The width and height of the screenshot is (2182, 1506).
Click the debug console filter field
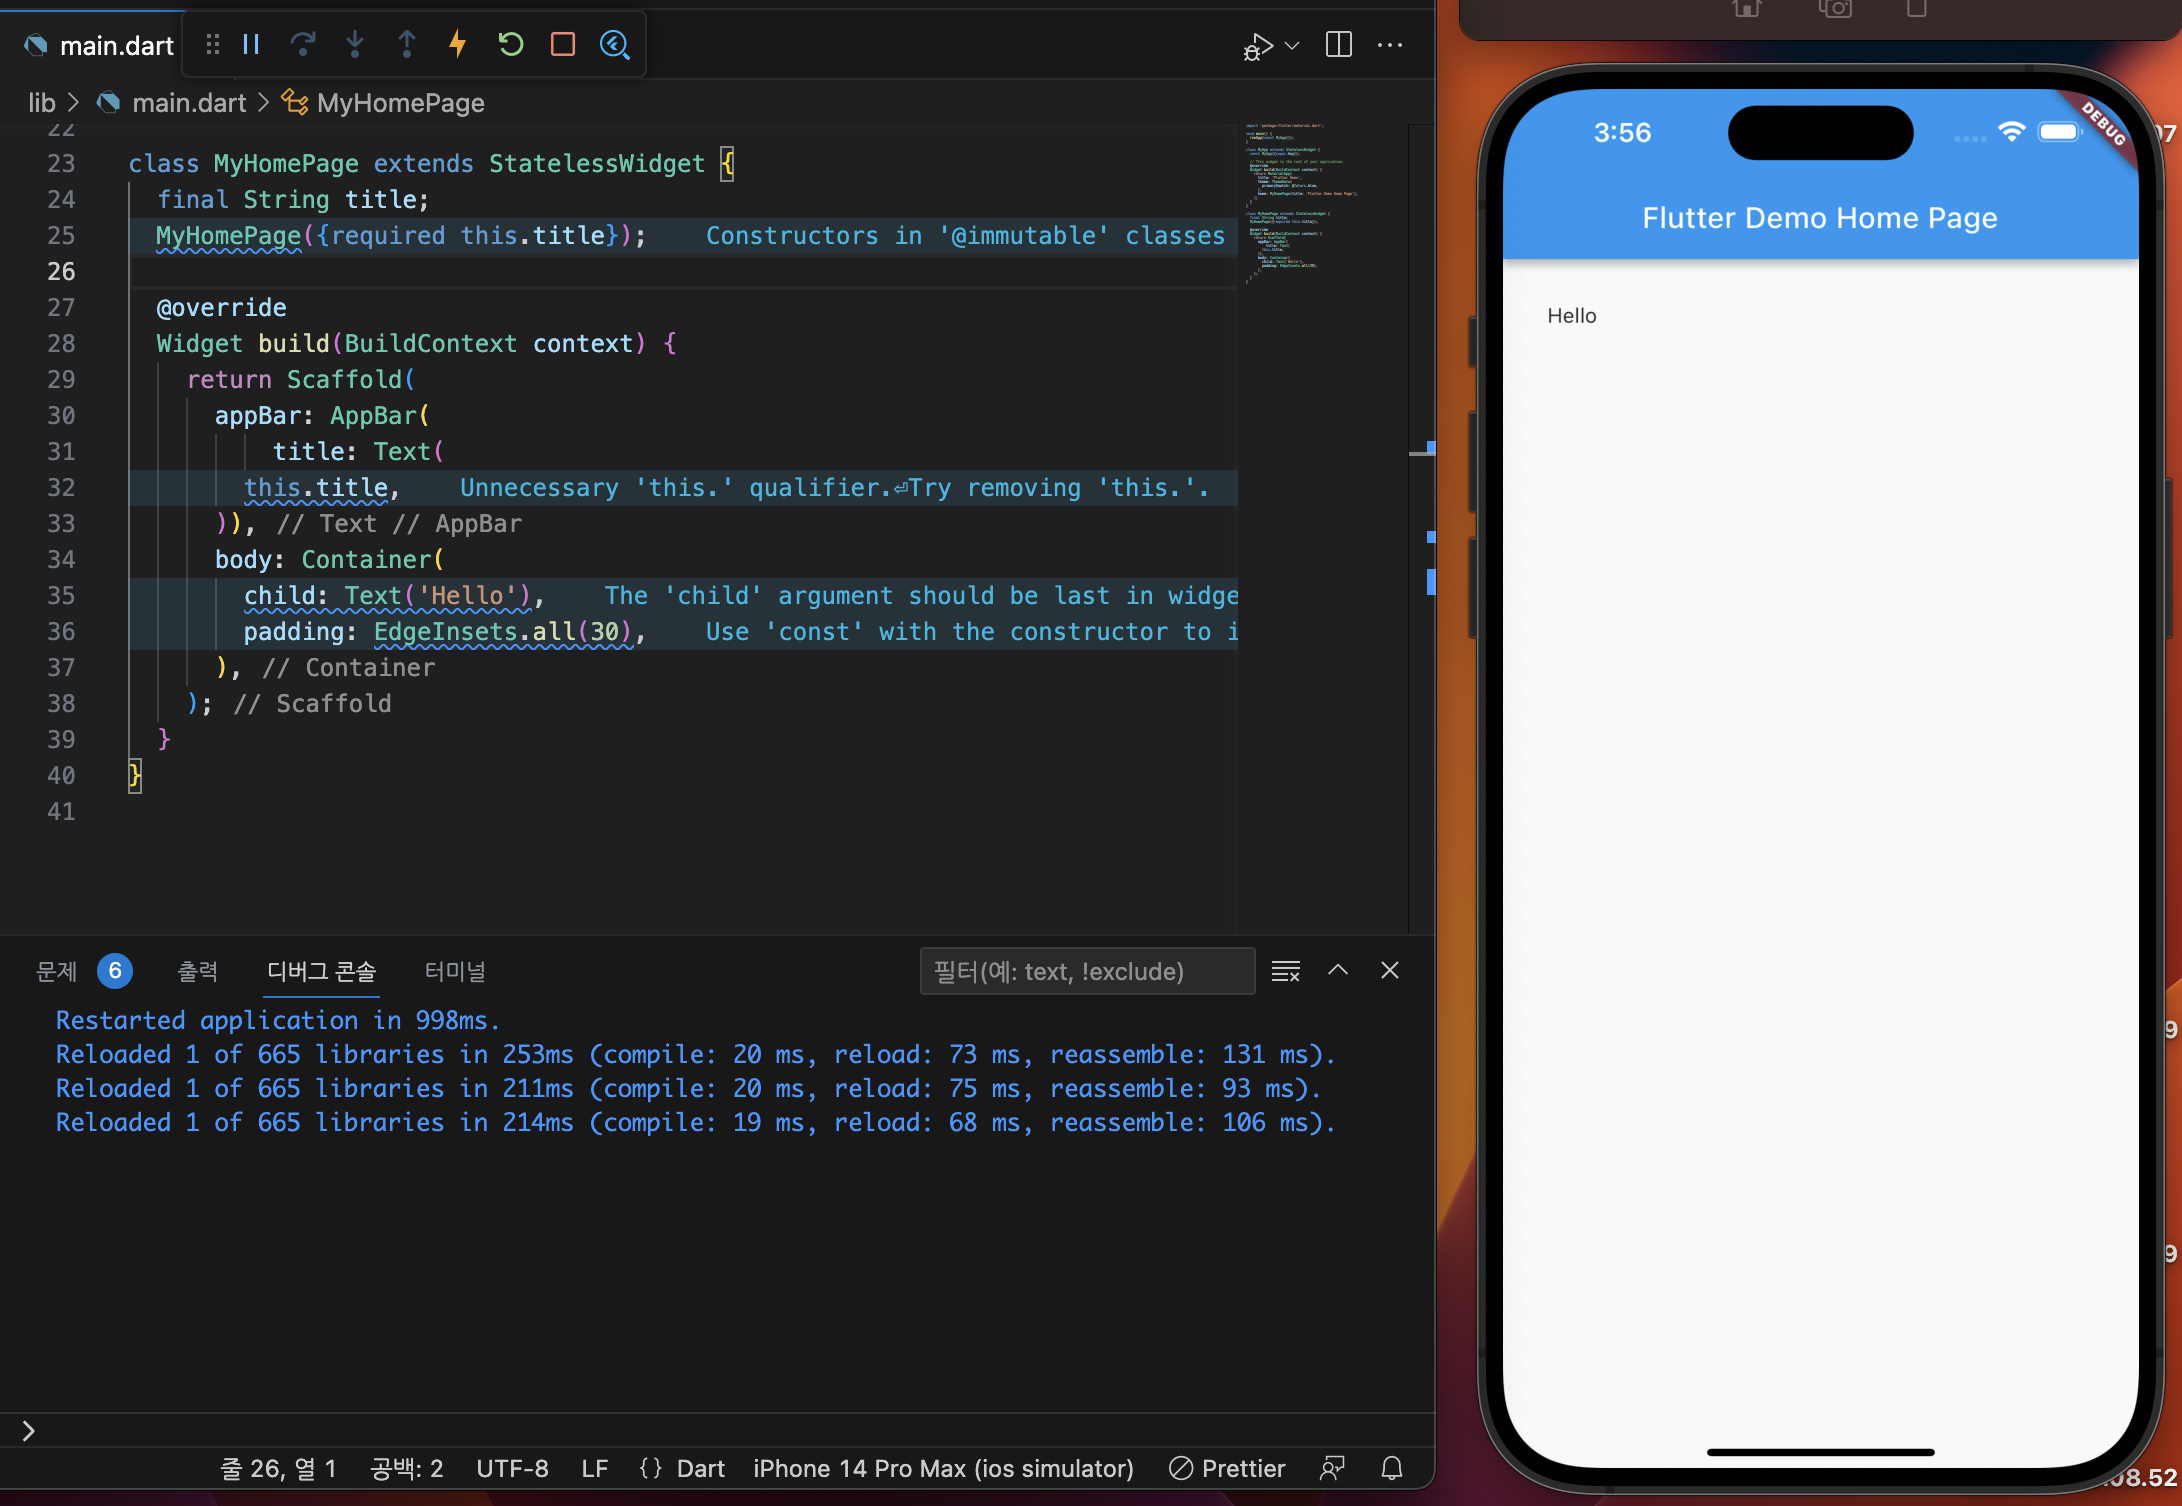tap(1086, 971)
